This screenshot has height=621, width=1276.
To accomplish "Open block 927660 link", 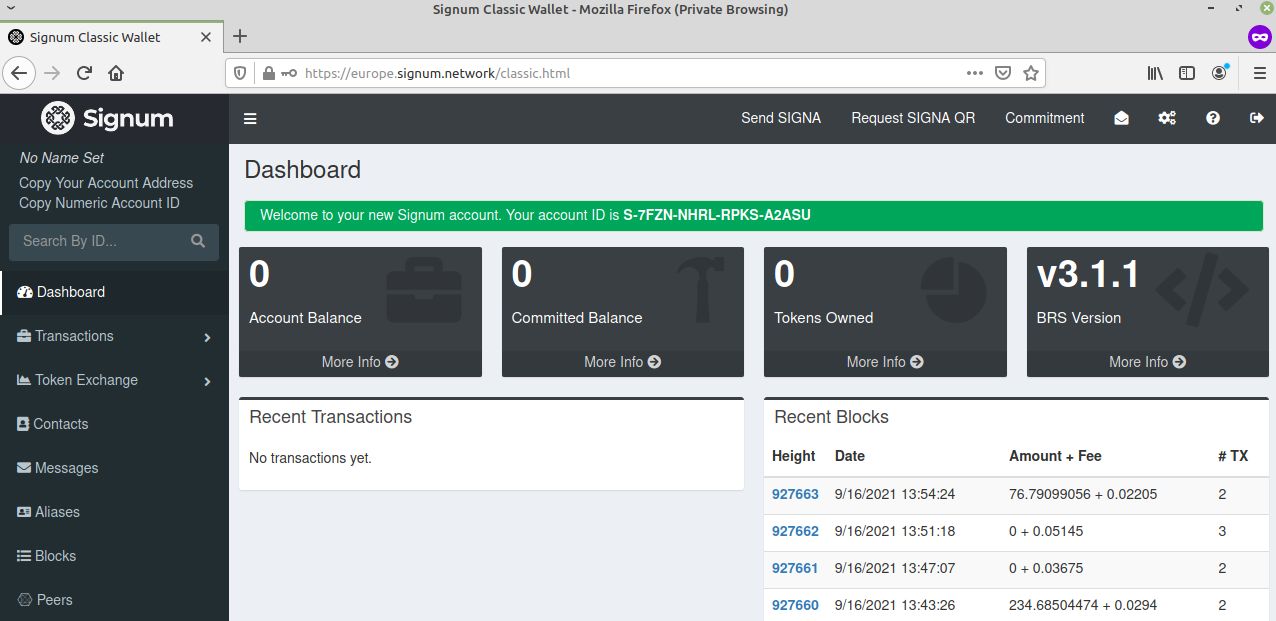I will pyautogui.click(x=795, y=605).
